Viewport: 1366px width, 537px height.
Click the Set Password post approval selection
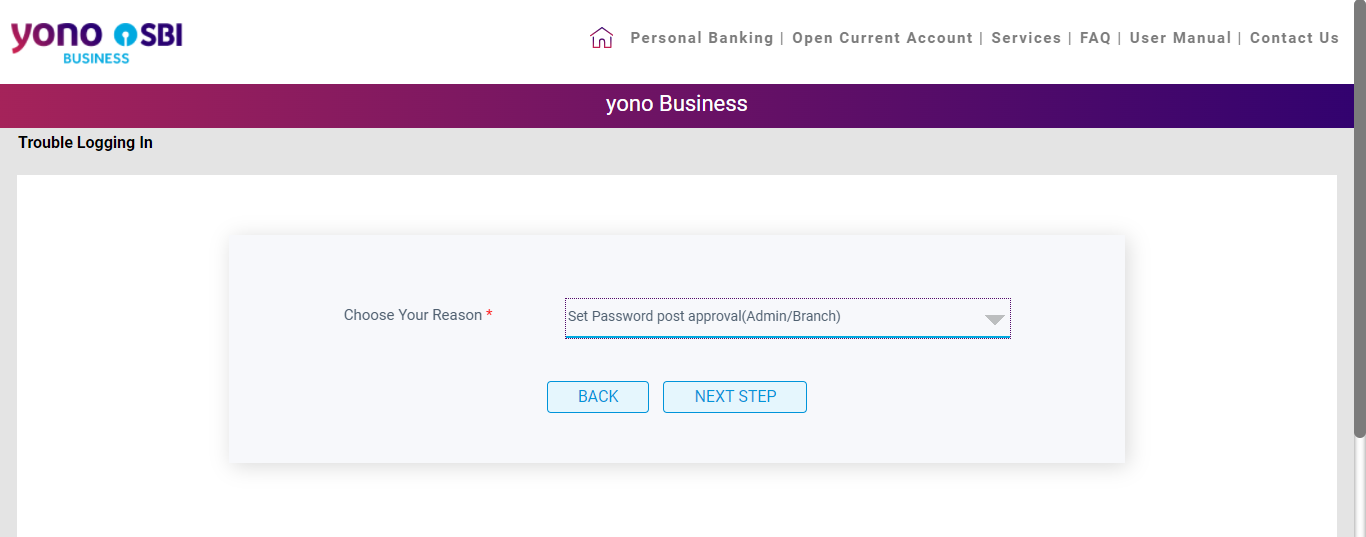704,316
